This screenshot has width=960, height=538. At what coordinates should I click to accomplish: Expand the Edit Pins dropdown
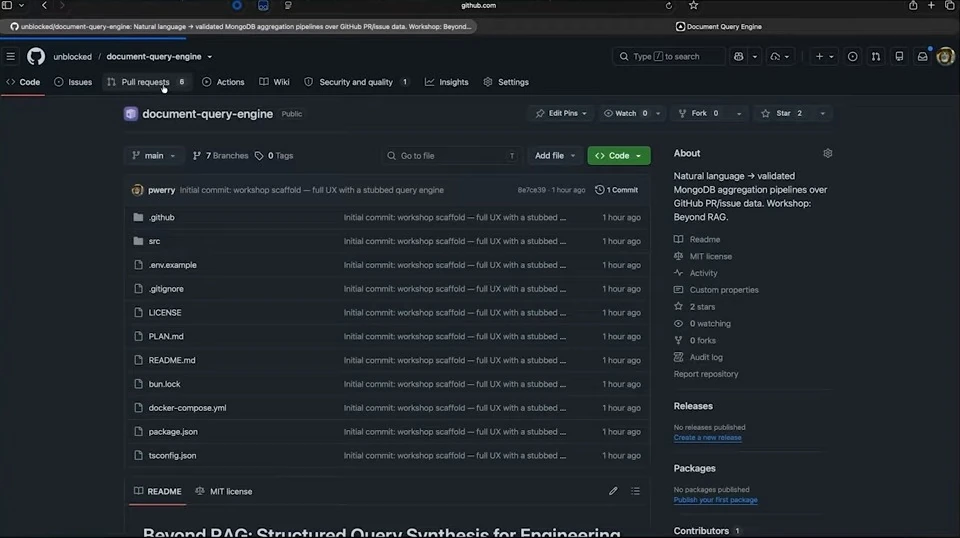coord(561,113)
